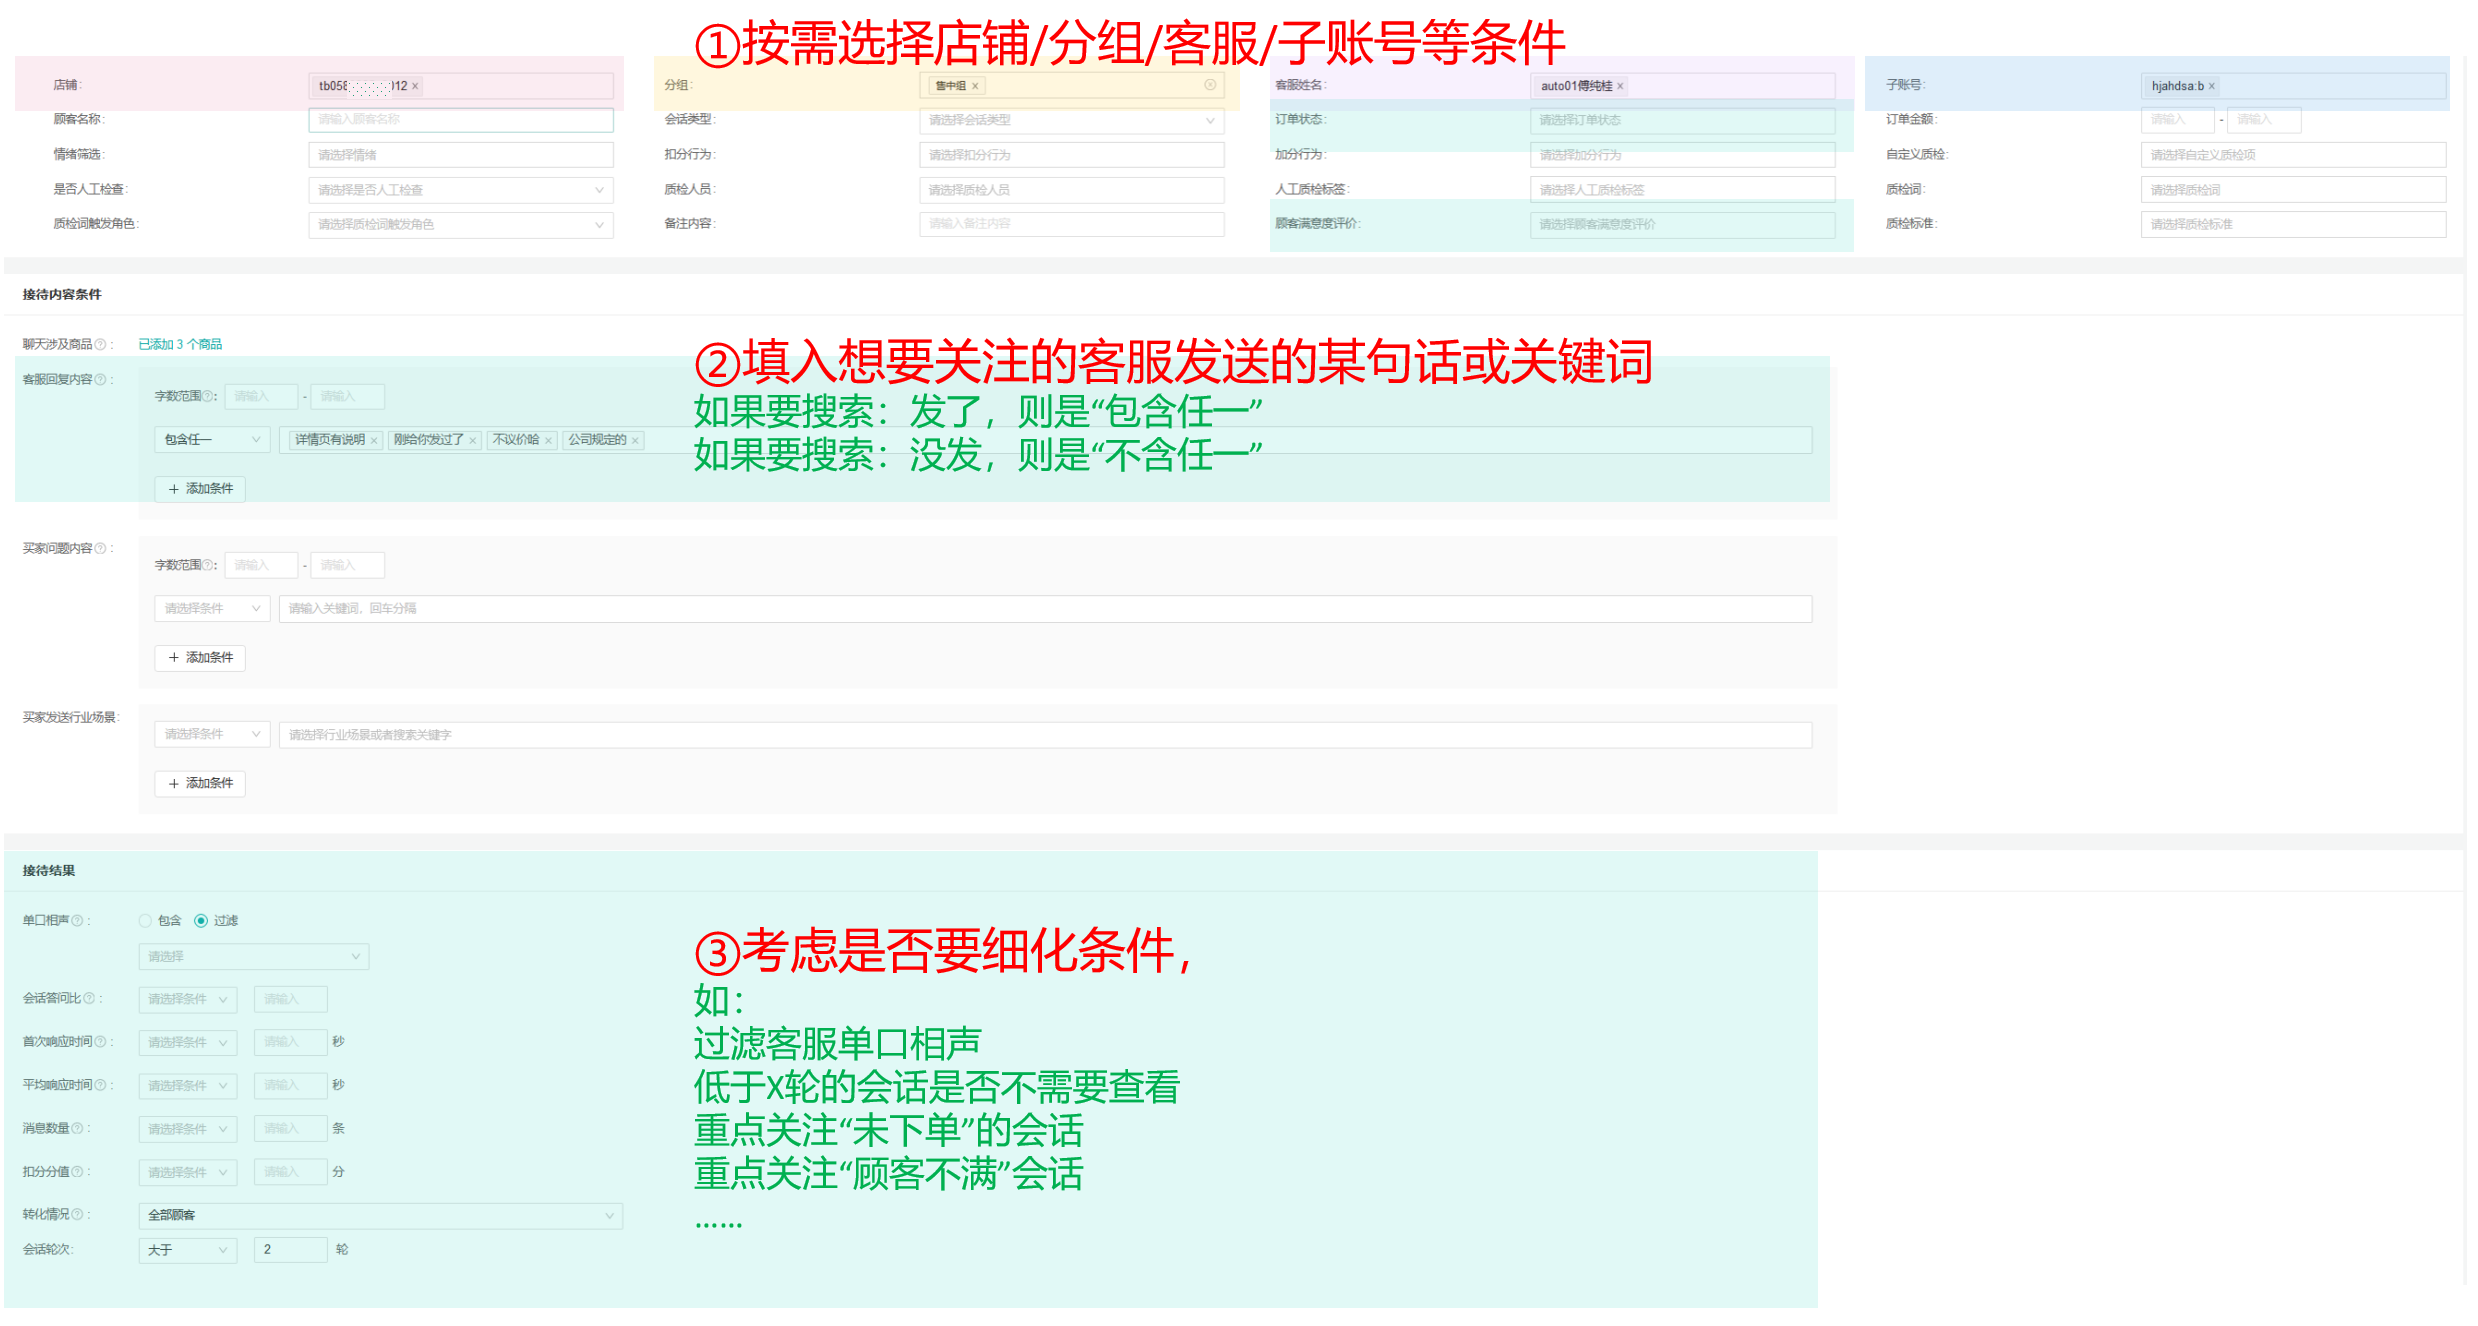Click 添加条件 under 客服回复内容
2478x1326 pixels.
pyautogui.click(x=200, y=488)
